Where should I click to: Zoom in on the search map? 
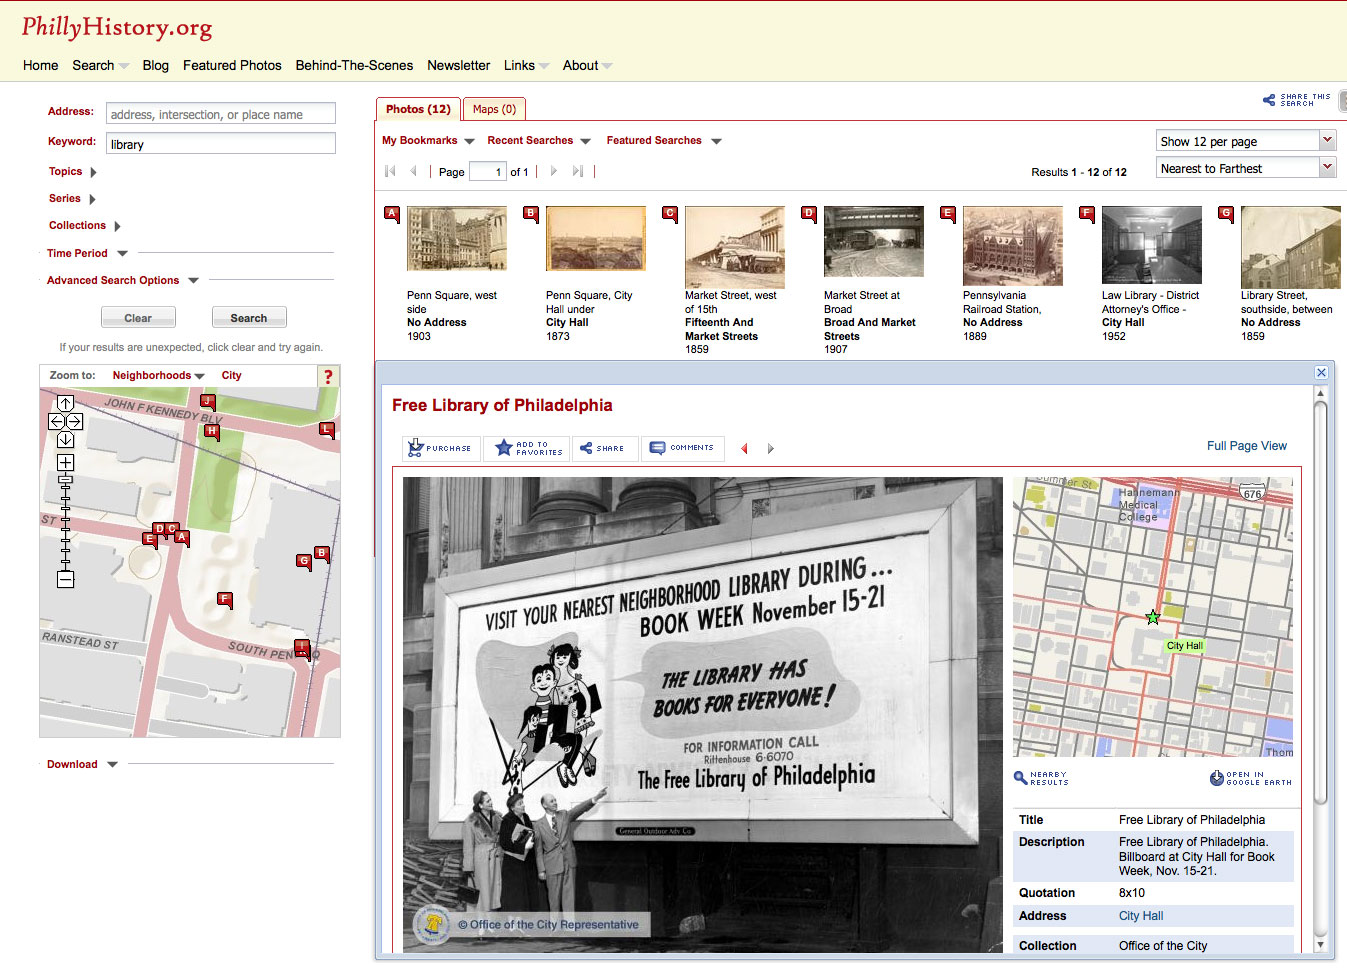point(65,462)
